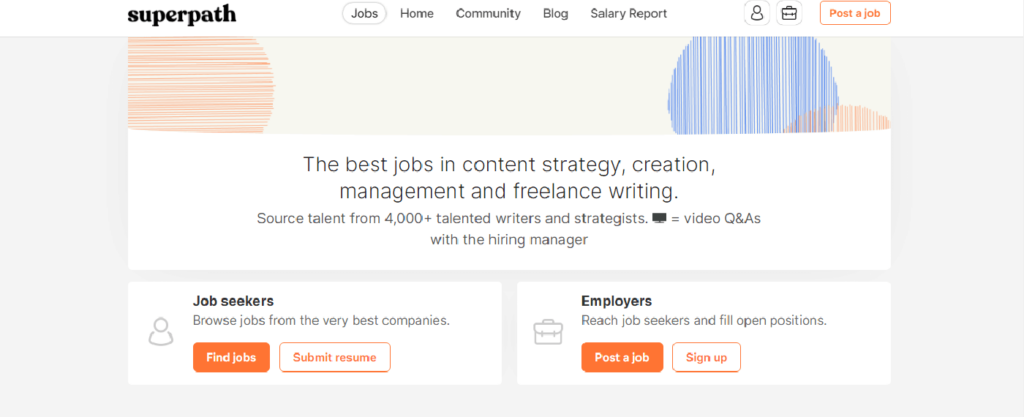Screen dimensions: 1024x417
Task: Open the Blog page from navigation
Action: (555, 13)
